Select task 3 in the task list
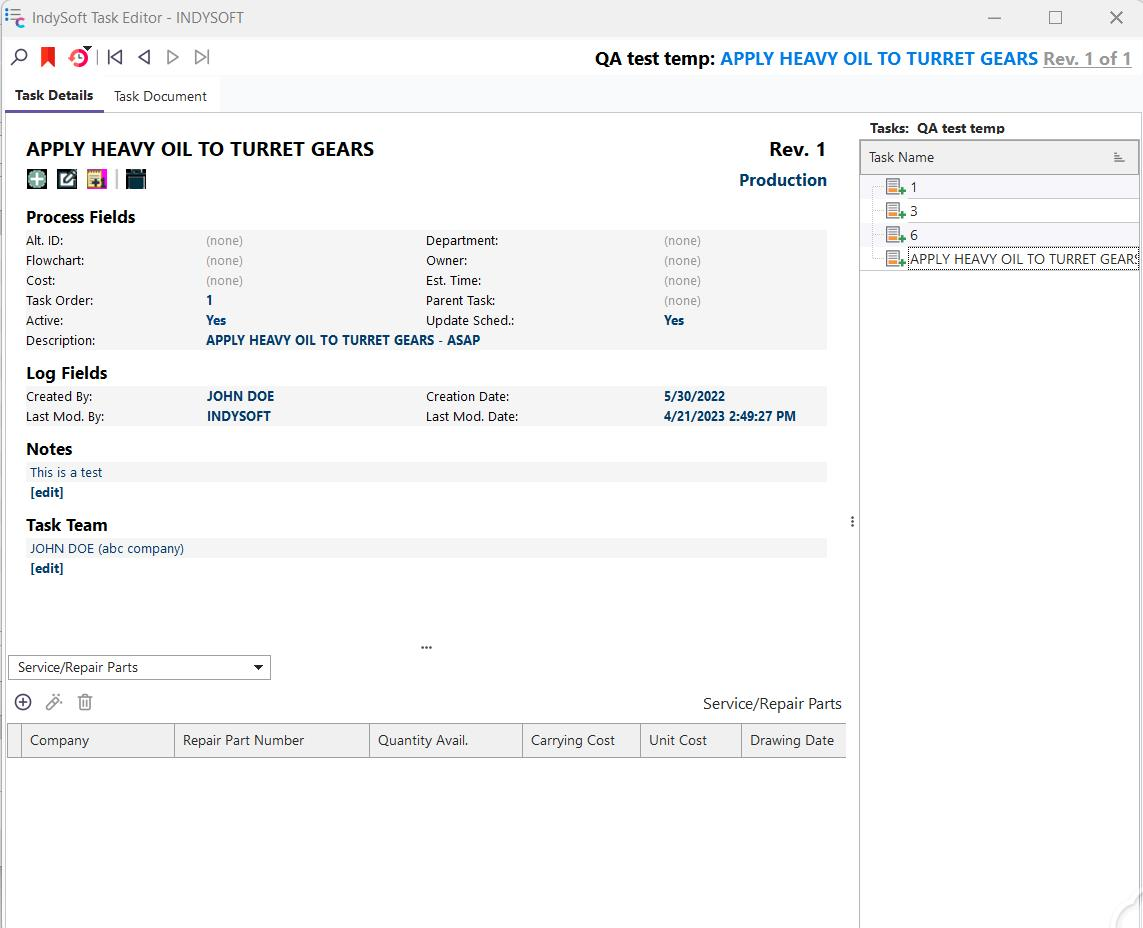Viewport: 1143px width, 928px height. 913,211
